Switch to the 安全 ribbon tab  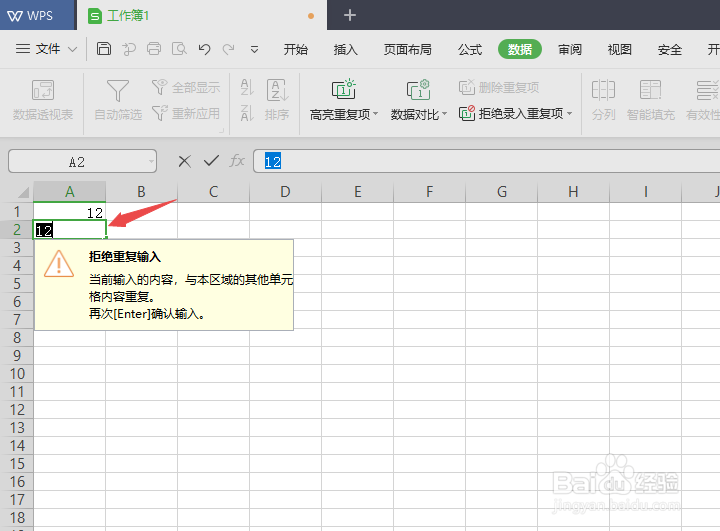tap(669, 49)
